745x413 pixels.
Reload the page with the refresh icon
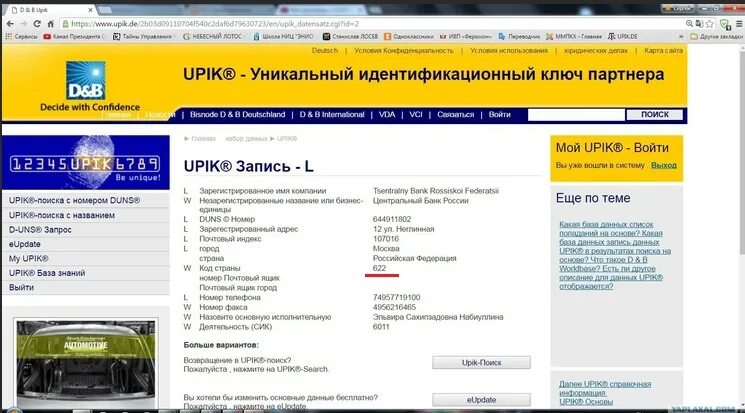click(x=37, y=24)
